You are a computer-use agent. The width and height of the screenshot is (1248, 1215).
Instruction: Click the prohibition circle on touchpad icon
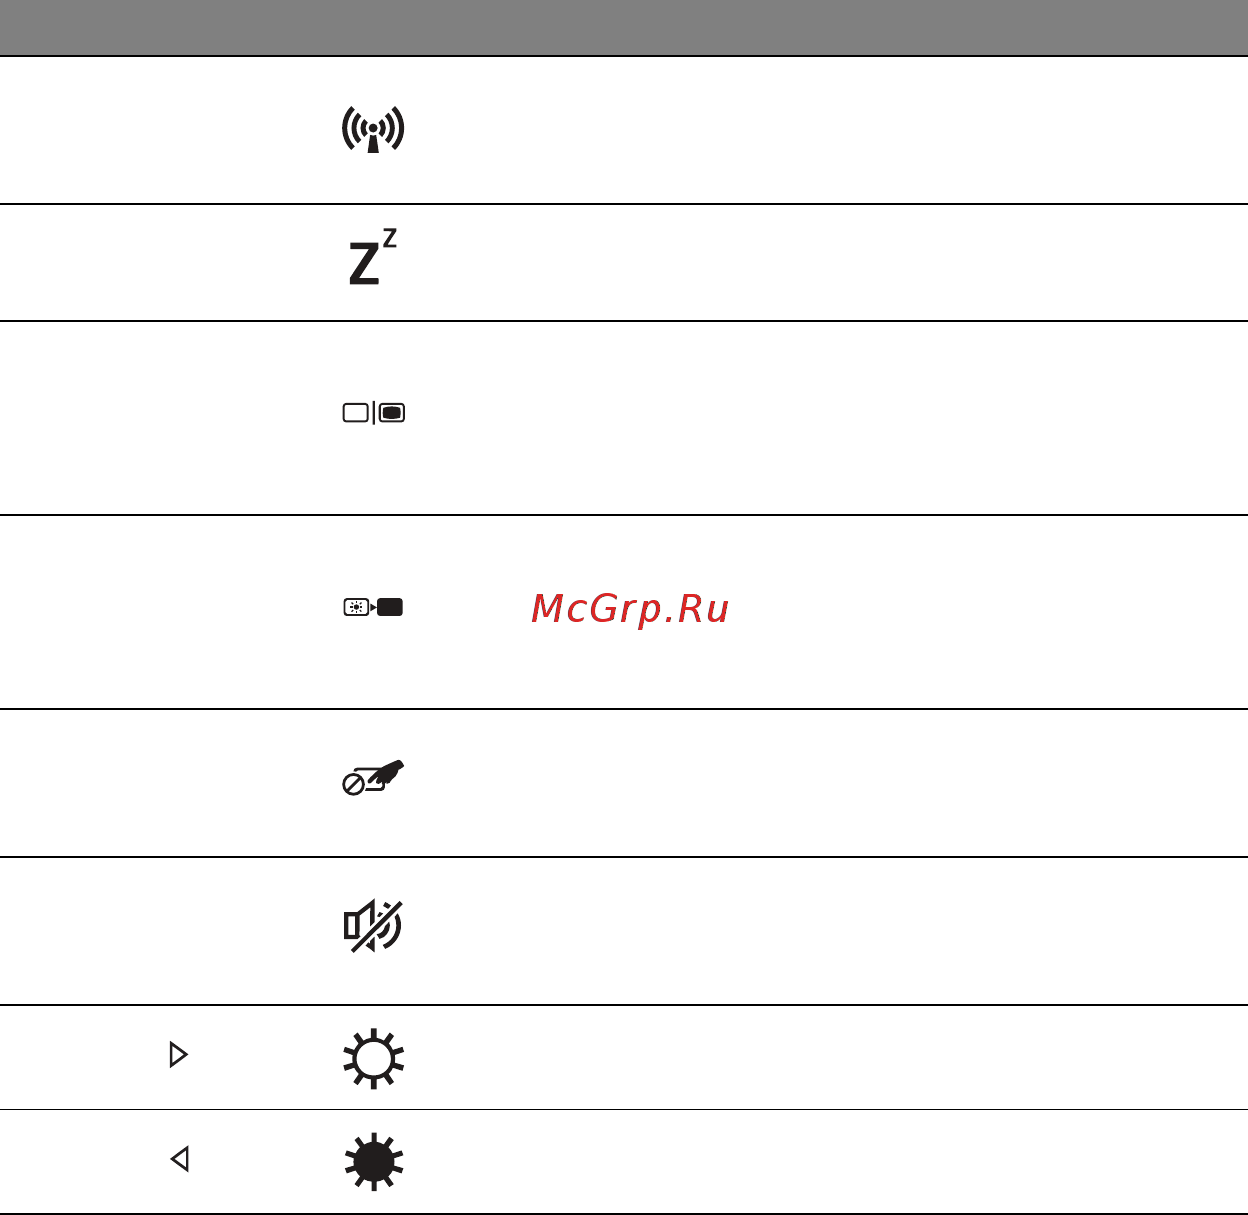click(352, 786)
